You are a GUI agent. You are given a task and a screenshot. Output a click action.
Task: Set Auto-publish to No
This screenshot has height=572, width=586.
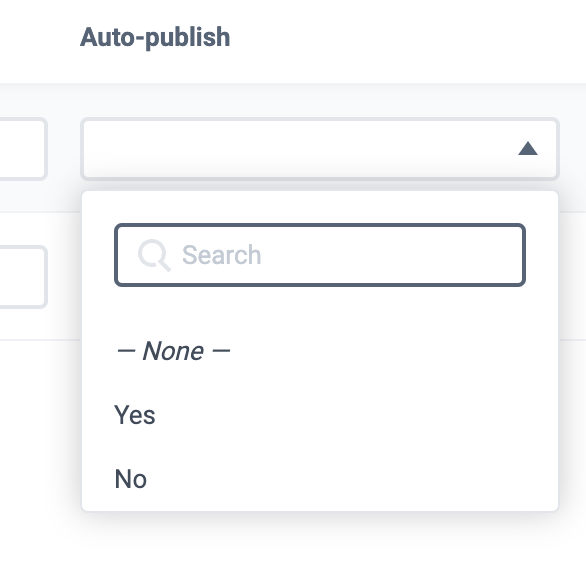coord(320,479)
